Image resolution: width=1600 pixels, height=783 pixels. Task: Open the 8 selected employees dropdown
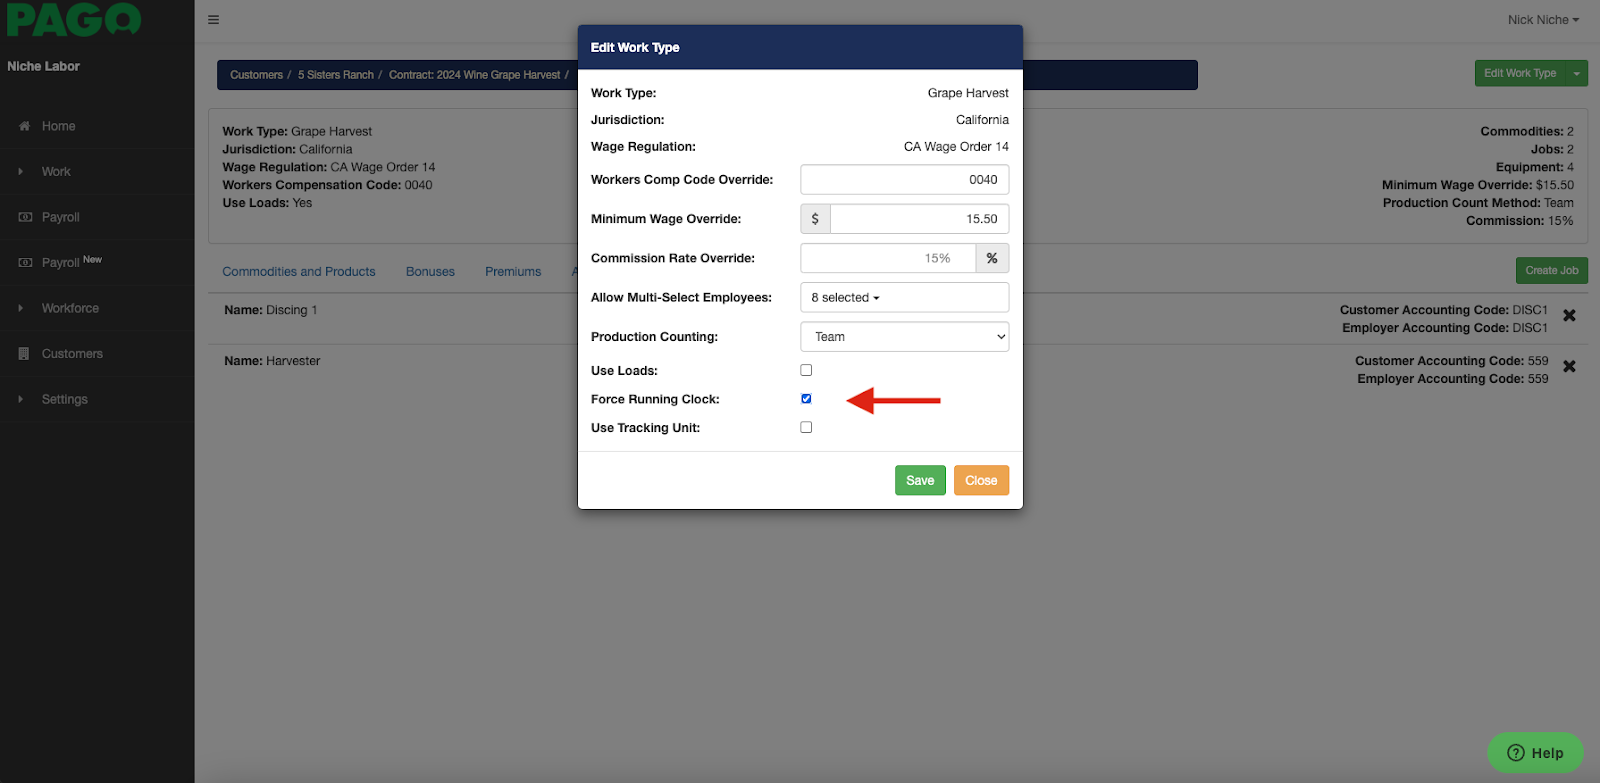pyautogui.click(x=904, y=298)
